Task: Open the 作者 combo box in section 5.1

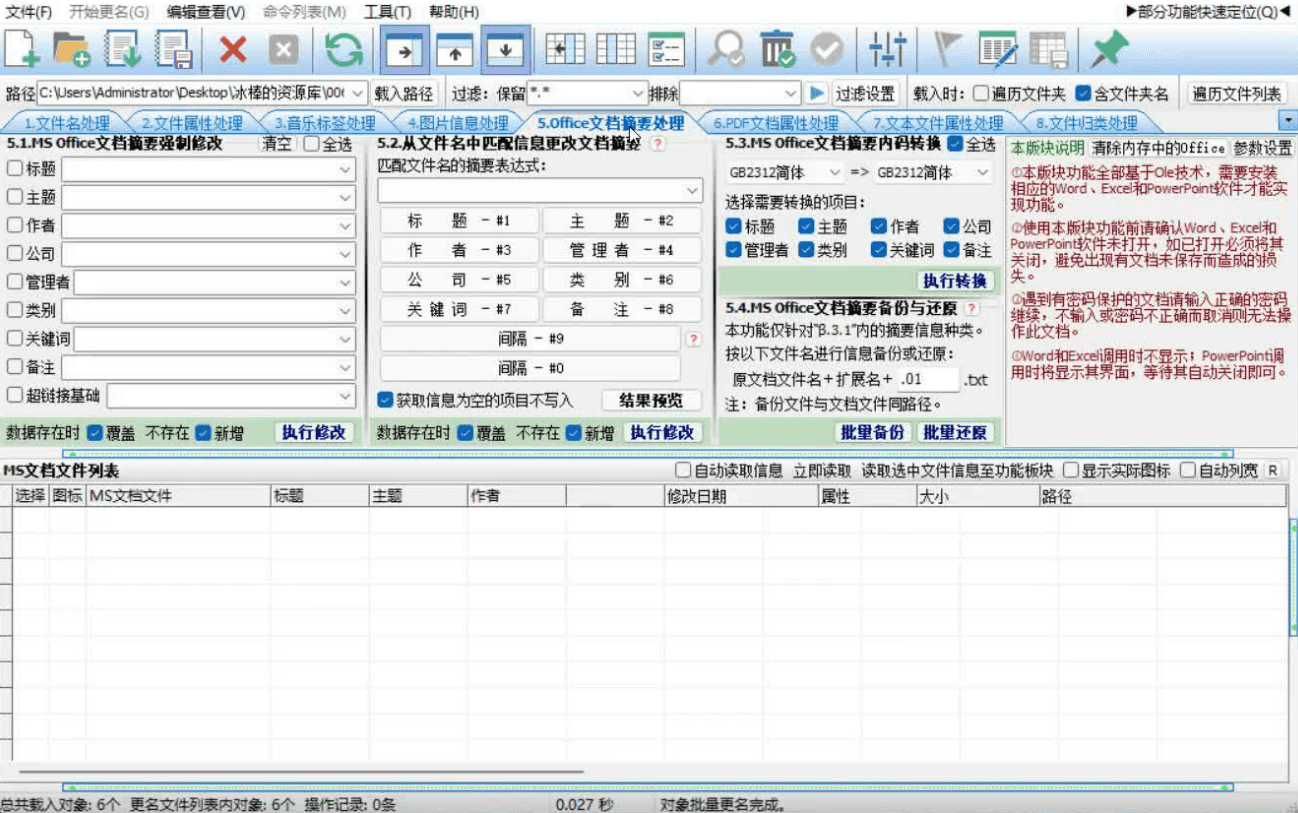Action: tap(345, 226)
